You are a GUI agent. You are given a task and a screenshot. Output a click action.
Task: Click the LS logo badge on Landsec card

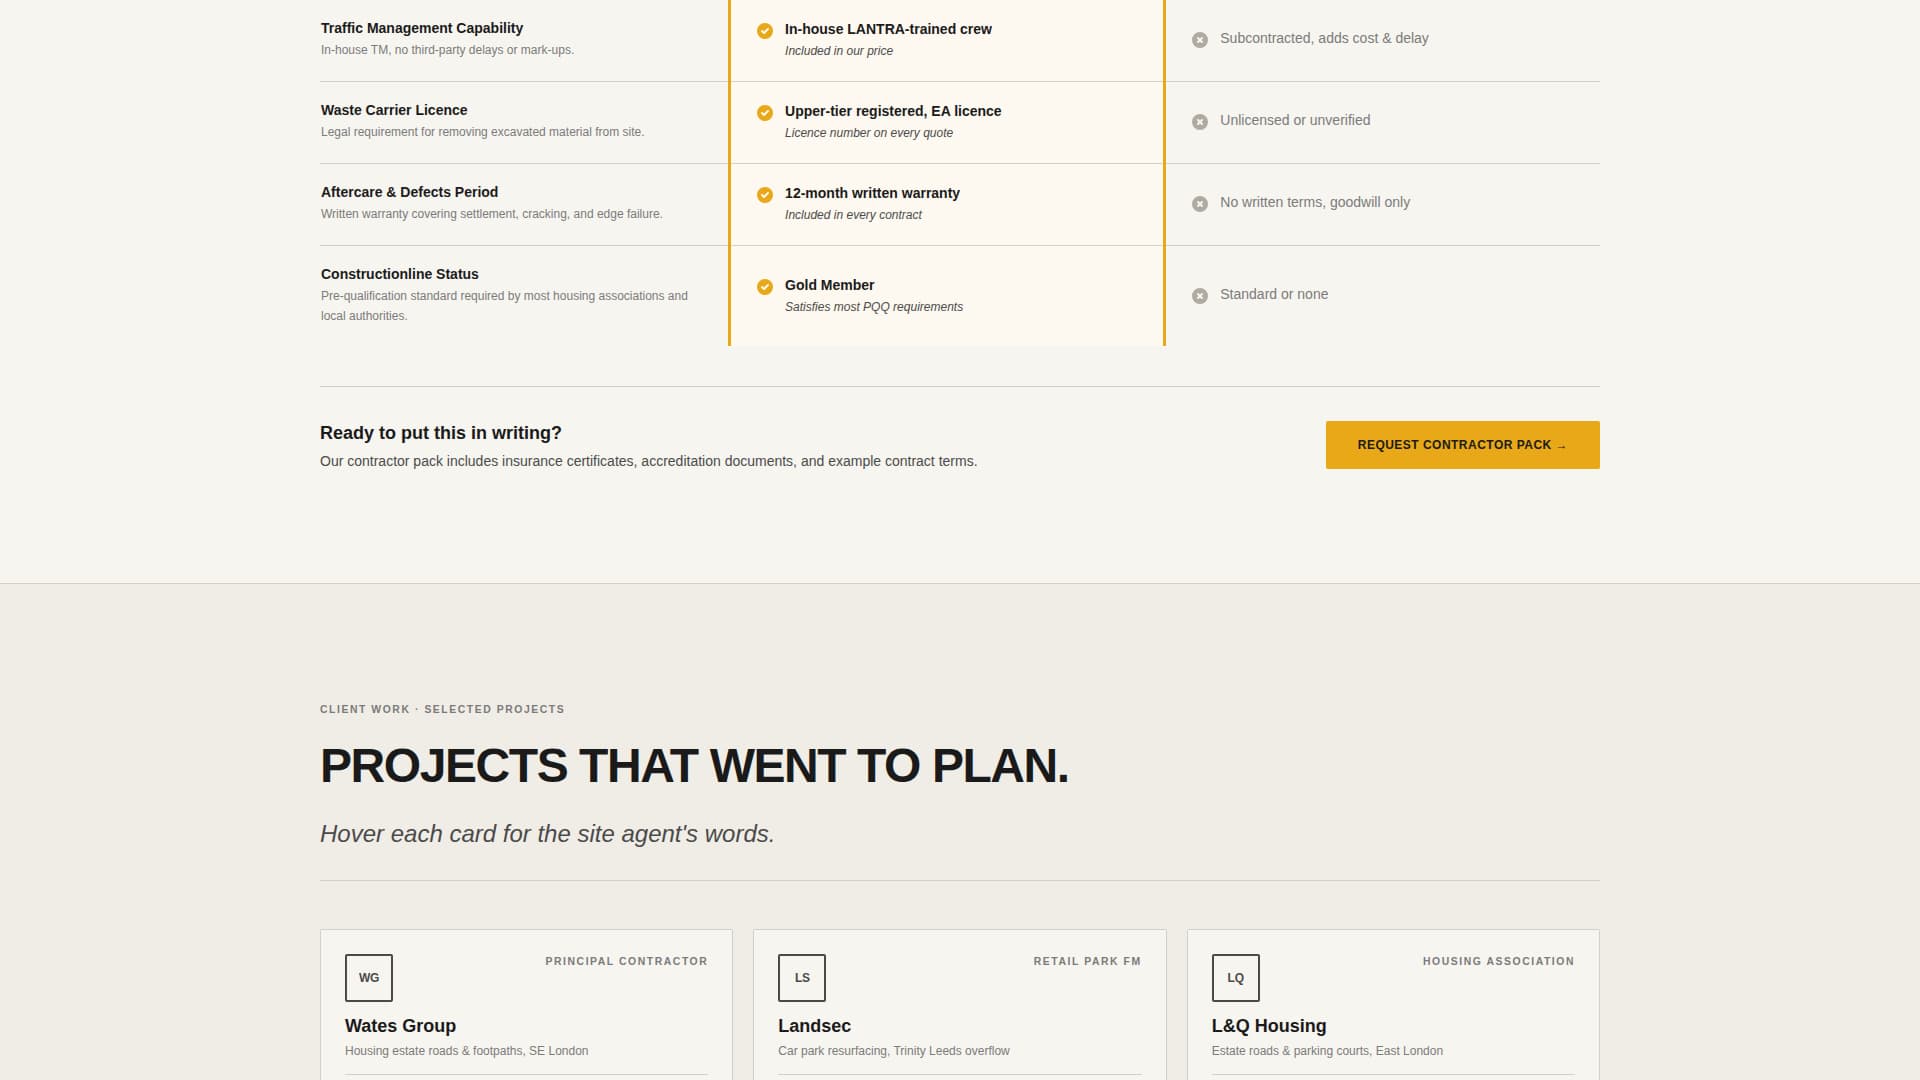pos(802,978)
